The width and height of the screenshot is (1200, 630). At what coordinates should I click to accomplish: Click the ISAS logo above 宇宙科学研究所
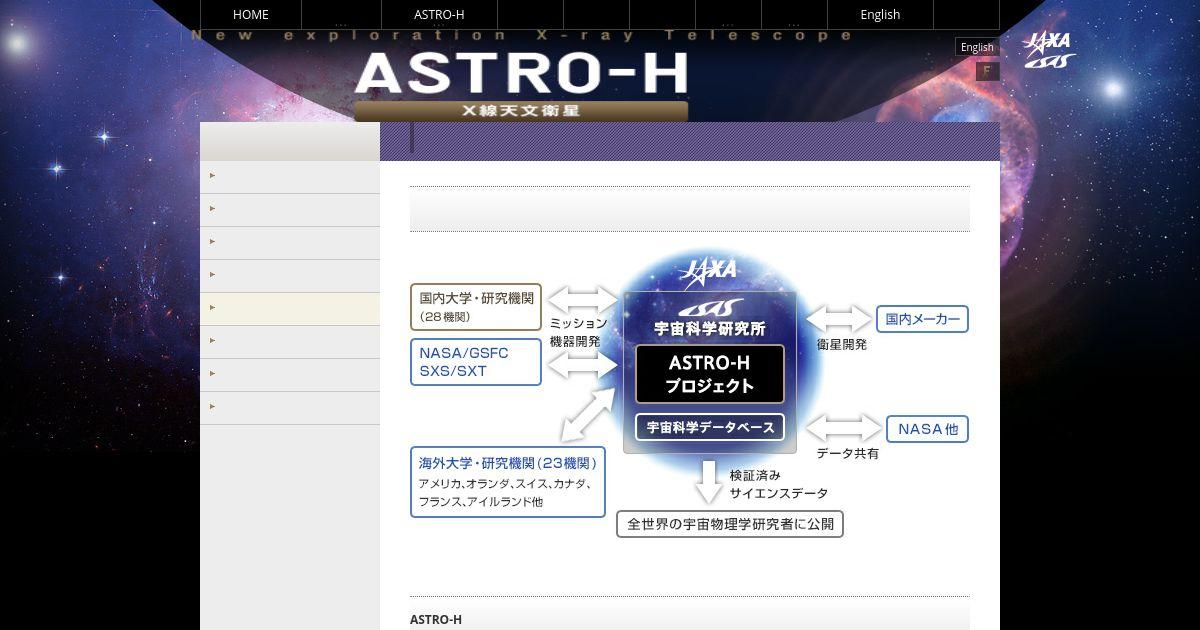(x=710, y=308)
